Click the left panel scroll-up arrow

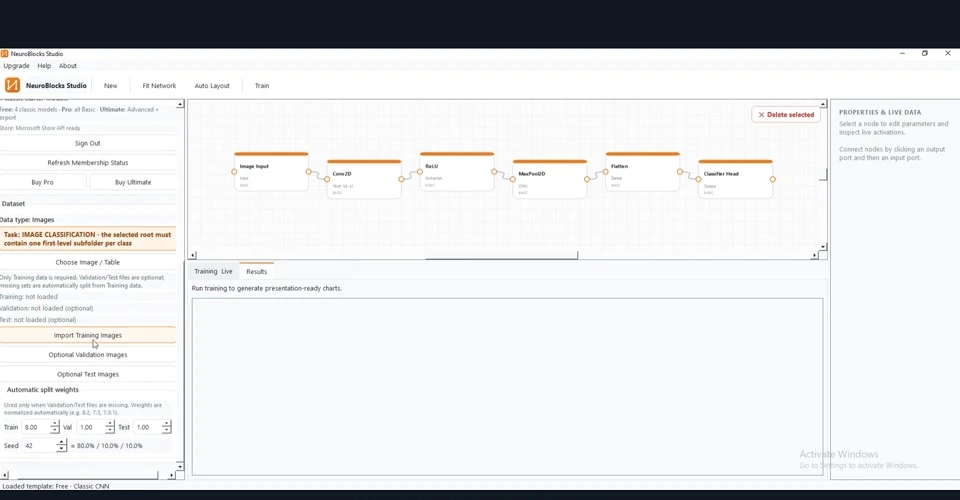[x=180, y=104]
